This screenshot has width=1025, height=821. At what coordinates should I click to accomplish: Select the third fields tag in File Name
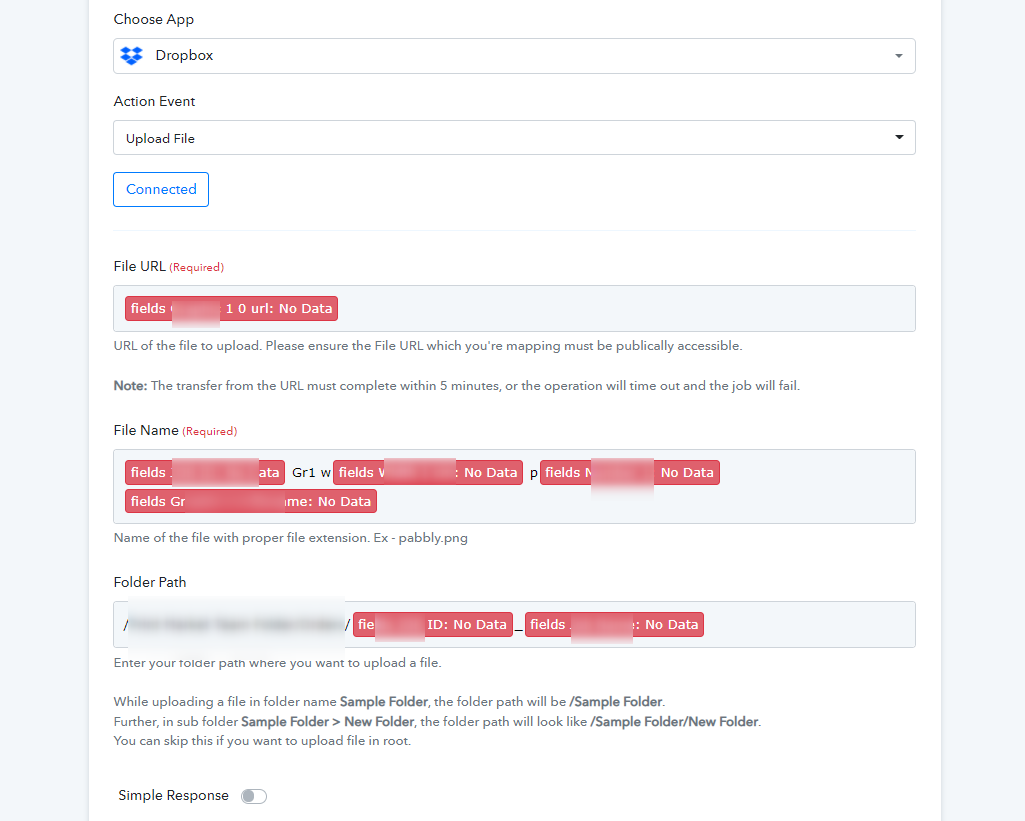[x=630, y=473]
